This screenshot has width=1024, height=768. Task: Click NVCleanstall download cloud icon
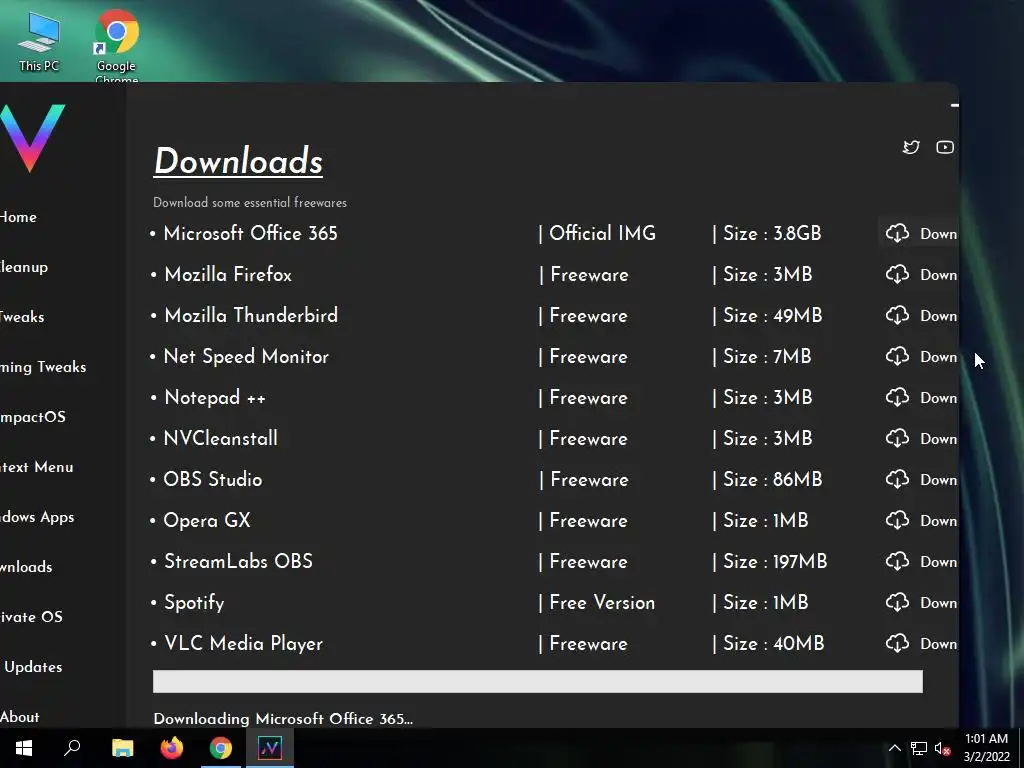pyautogui.click(x=897, y=438)
